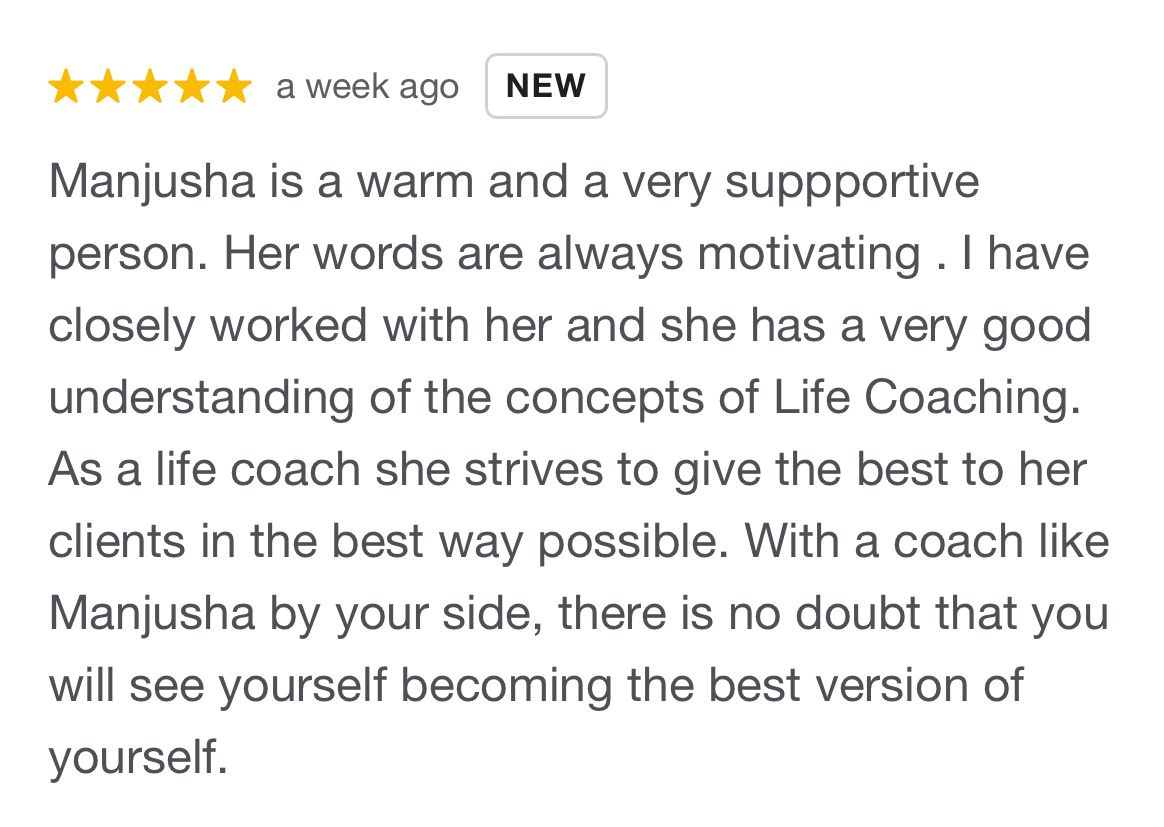This screenshot has width=1164, height=827.
Task: Click the word 'clients' in the review
Action: point(118,541)
